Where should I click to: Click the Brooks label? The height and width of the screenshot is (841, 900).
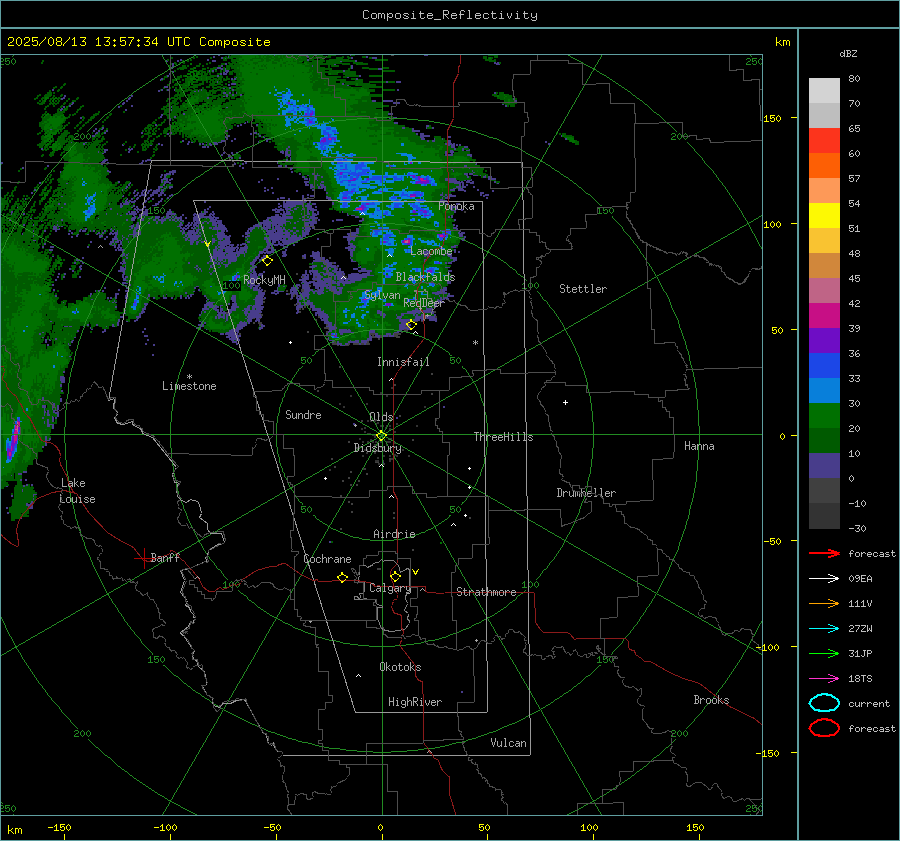(711, 700)
